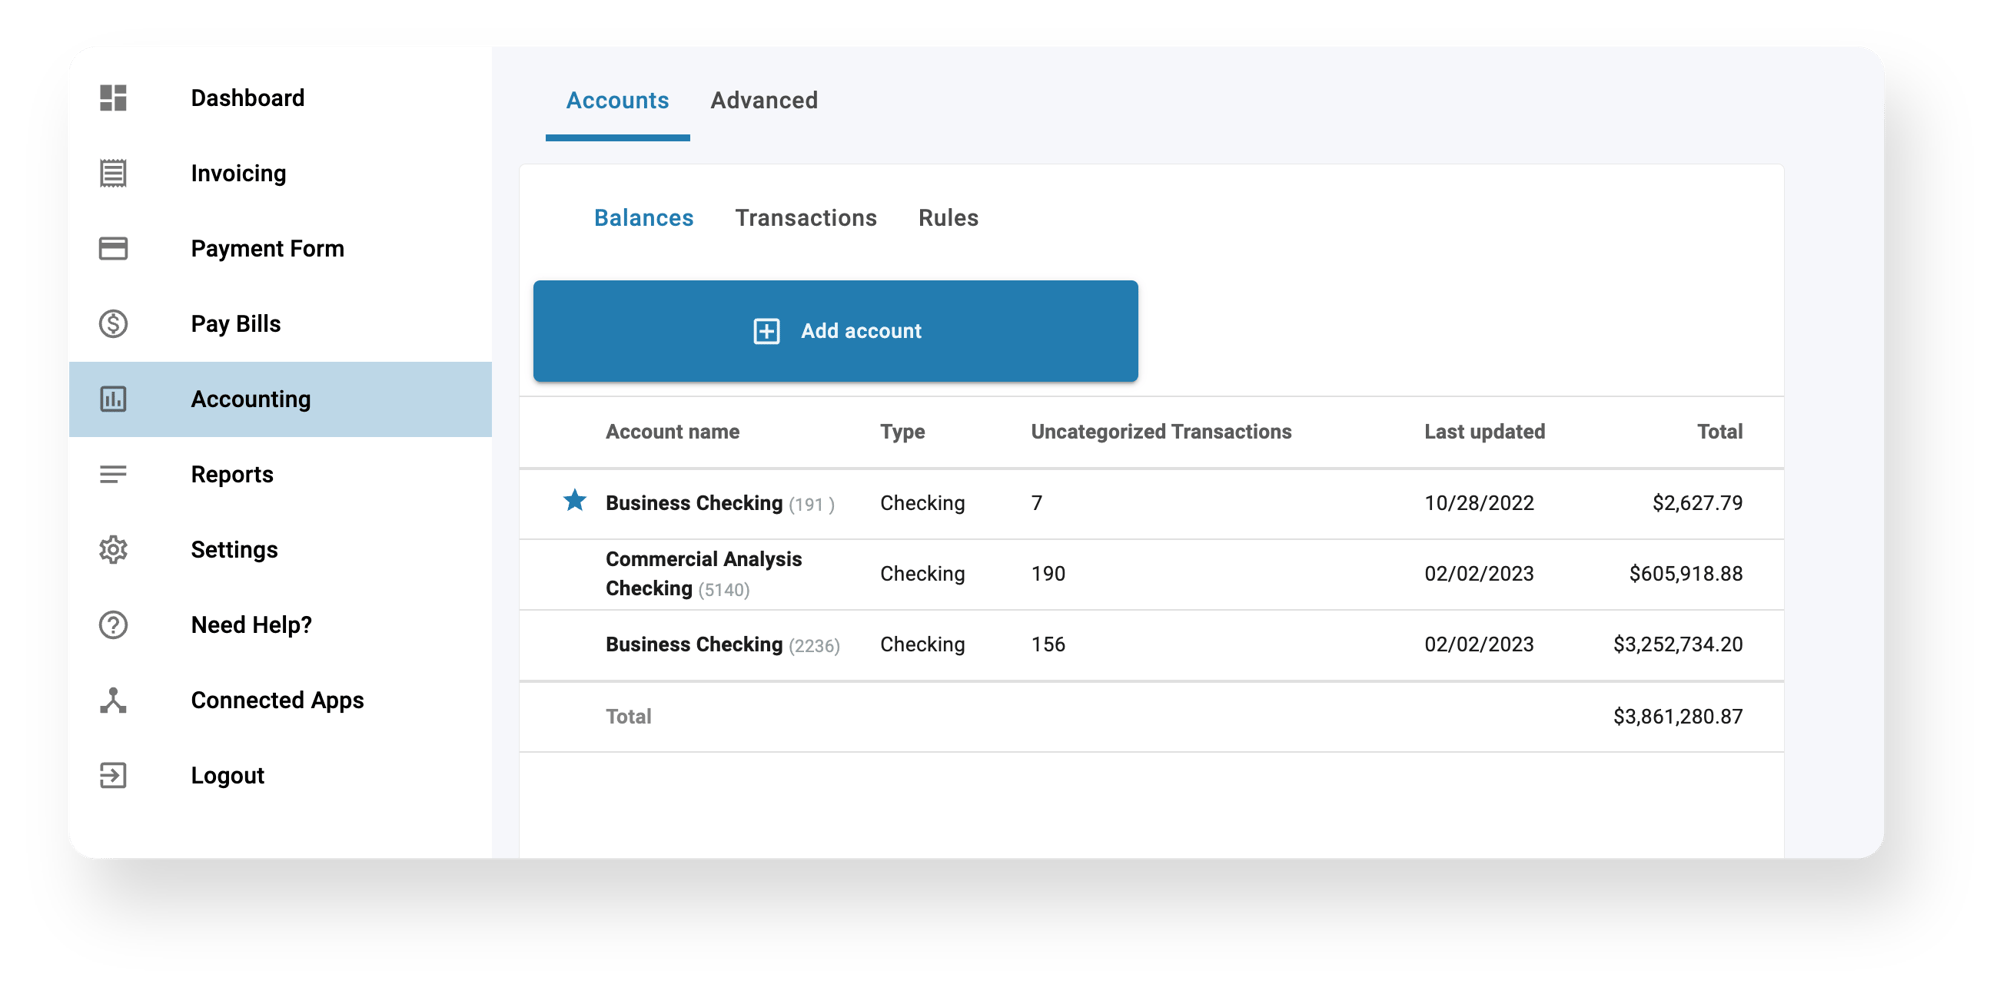This screenshot has width=2000, height=997.
Task: Switch to the Advanced tab
Action: click(x=764, y=100)
